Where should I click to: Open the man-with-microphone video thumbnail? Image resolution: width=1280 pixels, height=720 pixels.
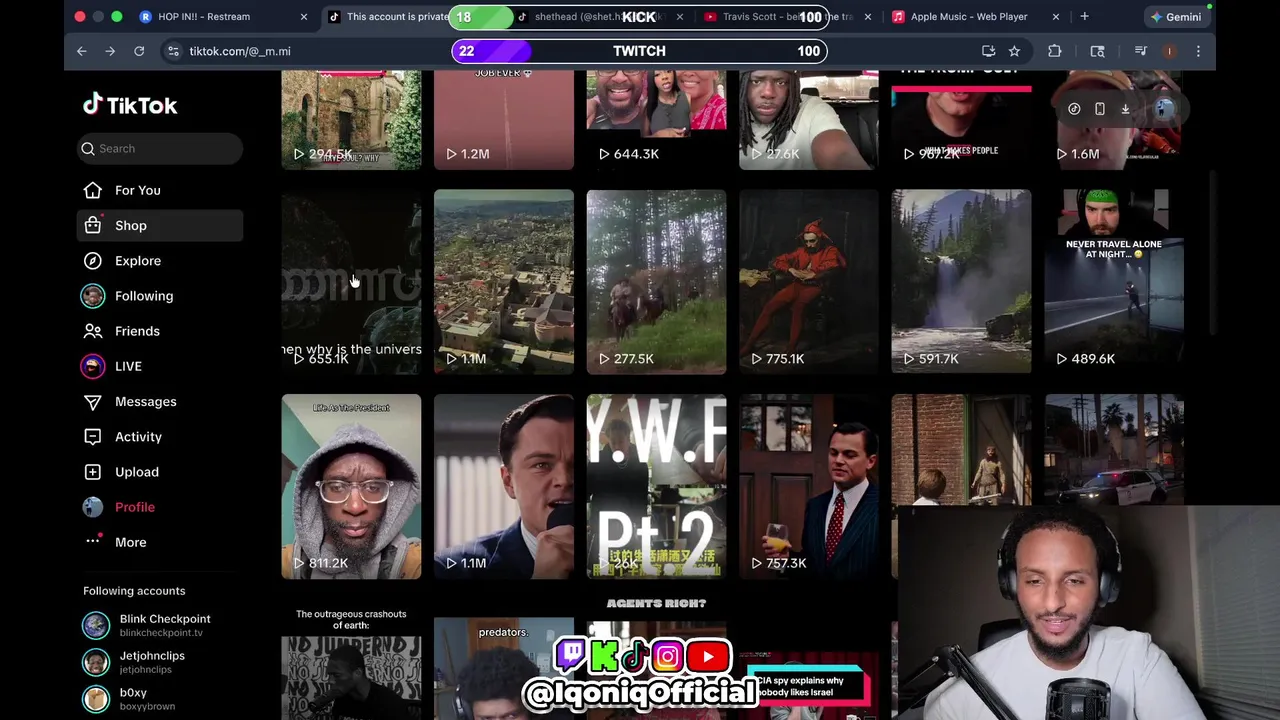point(504,486)
